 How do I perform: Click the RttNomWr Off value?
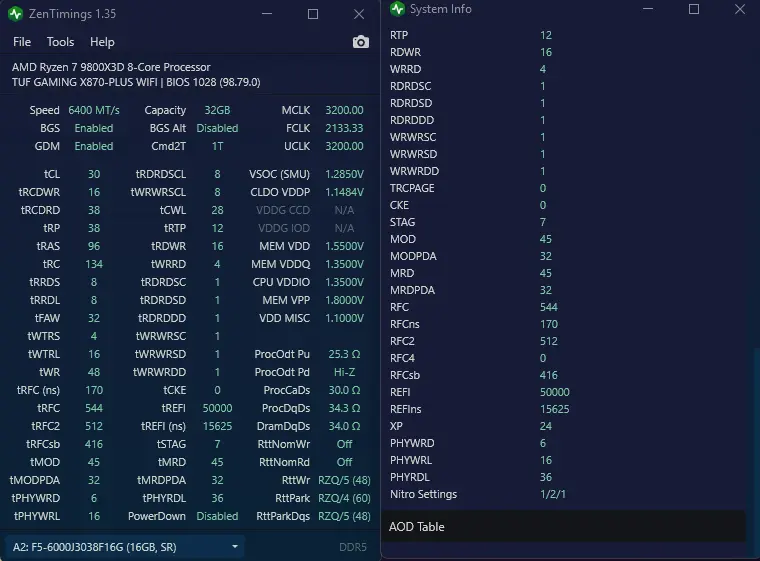(344, 444)
